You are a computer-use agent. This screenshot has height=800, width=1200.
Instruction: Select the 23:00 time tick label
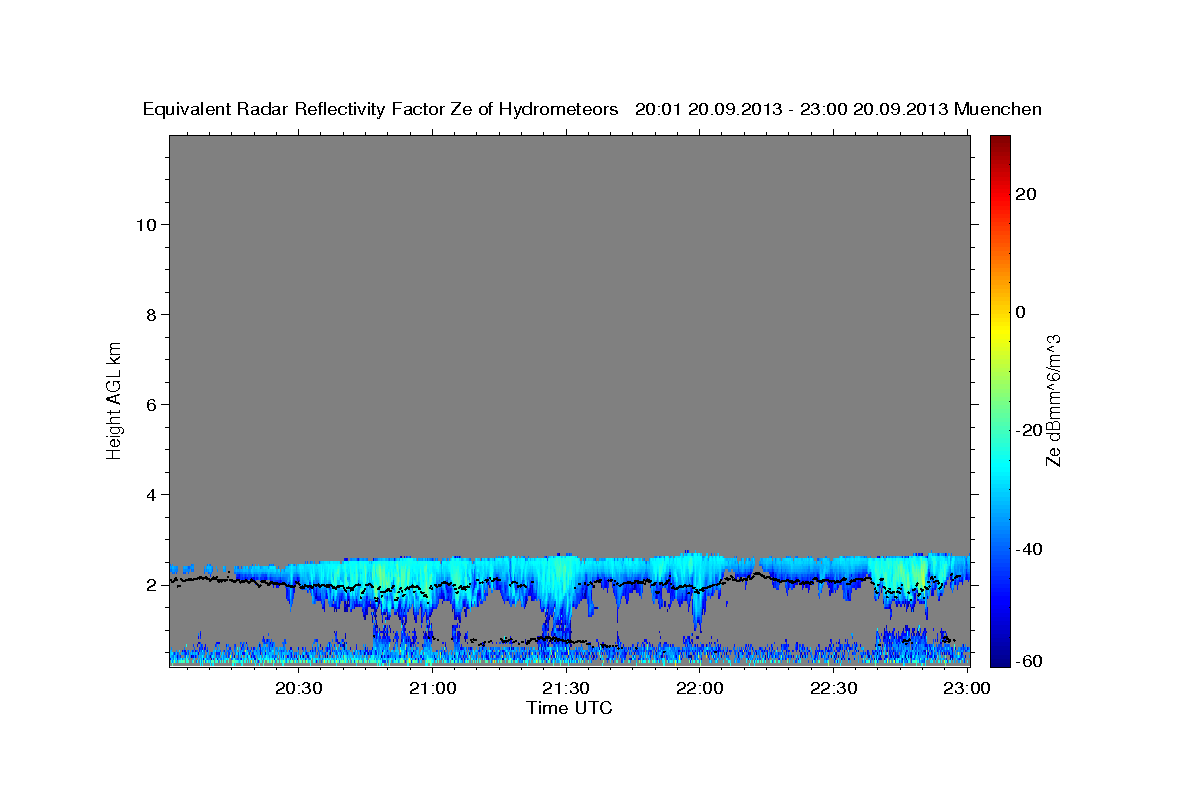click(x=967, y=688)
